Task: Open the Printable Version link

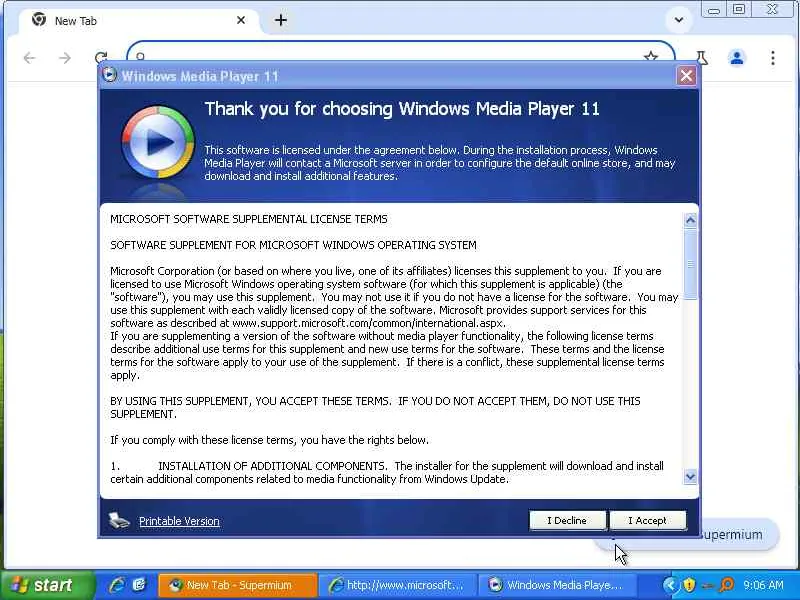Action: point(179,521)
